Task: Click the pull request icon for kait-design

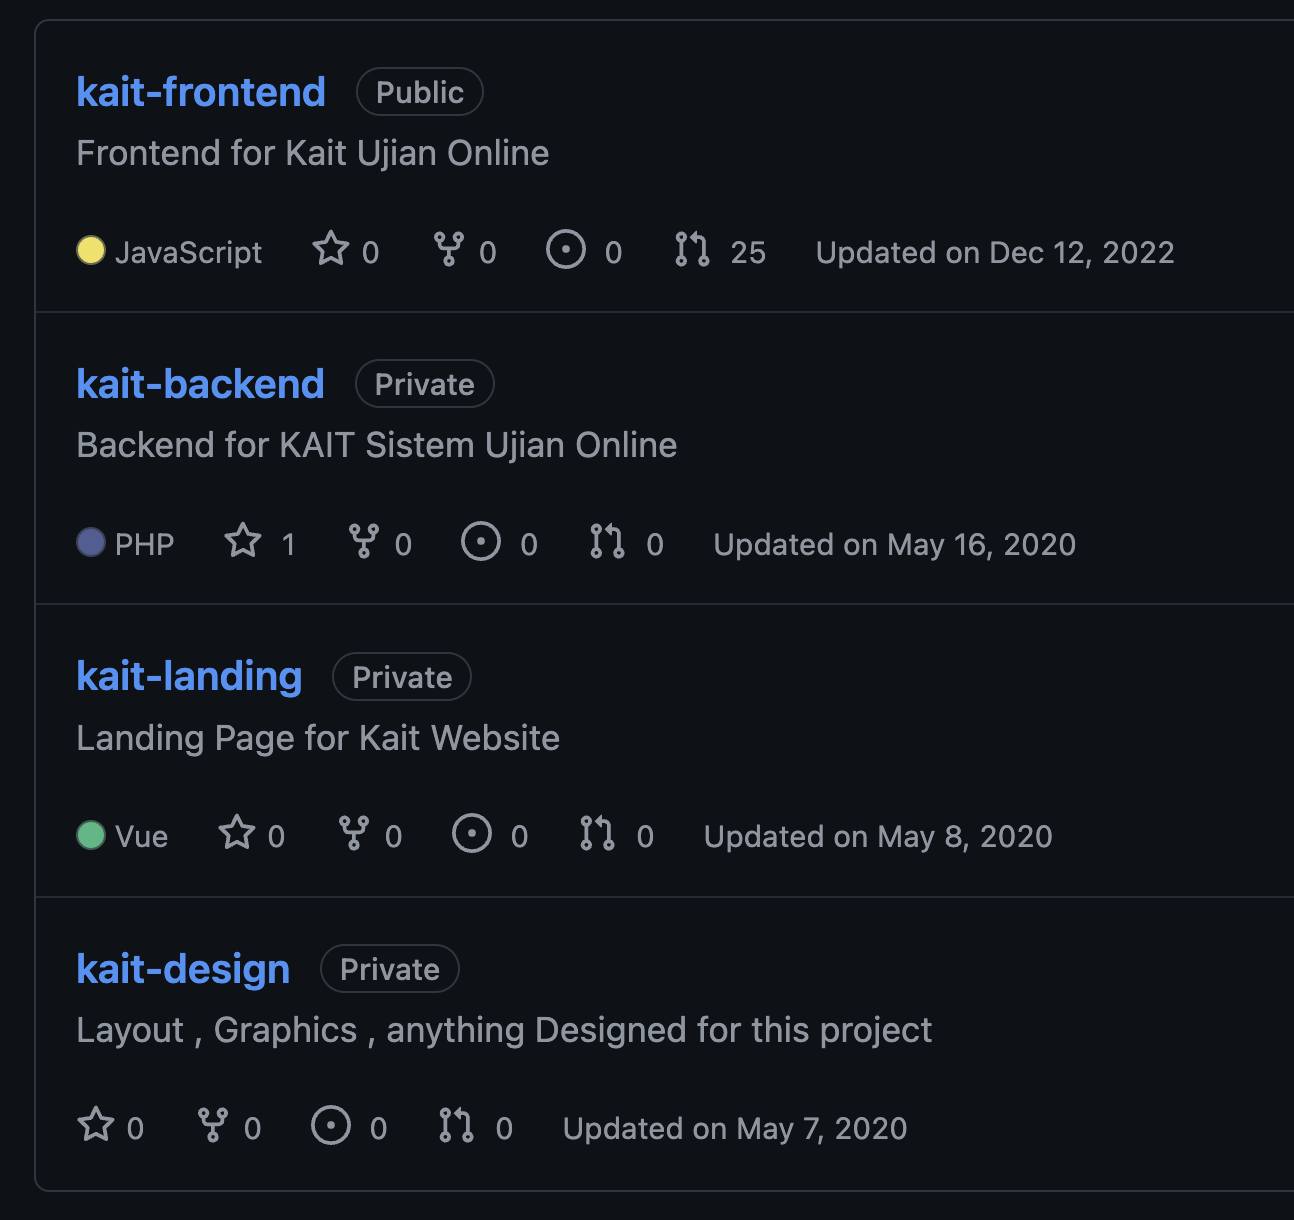Action: 456,1125
